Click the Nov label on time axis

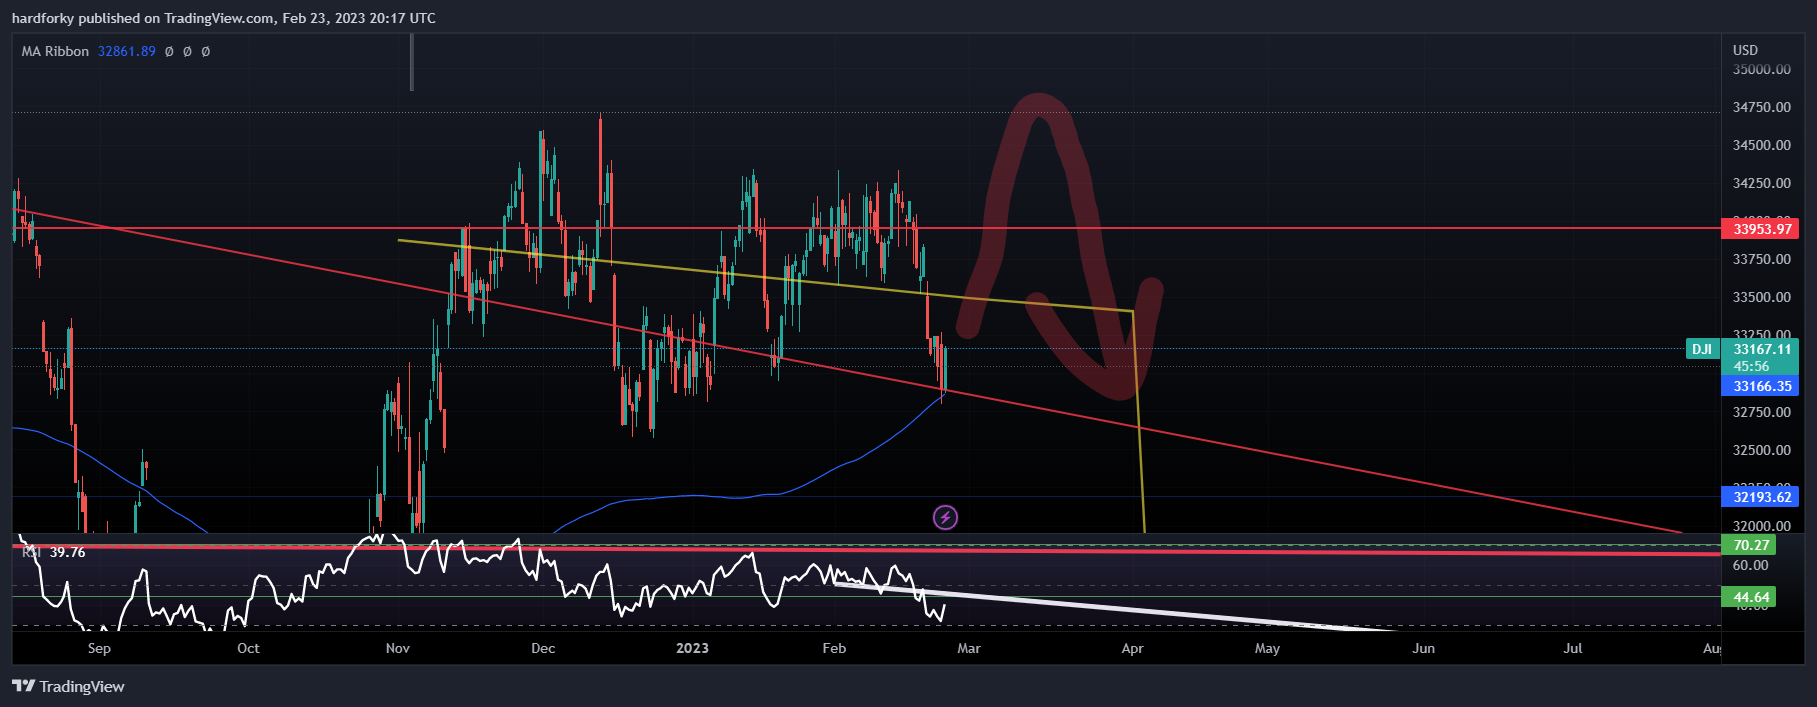[398, 648]
